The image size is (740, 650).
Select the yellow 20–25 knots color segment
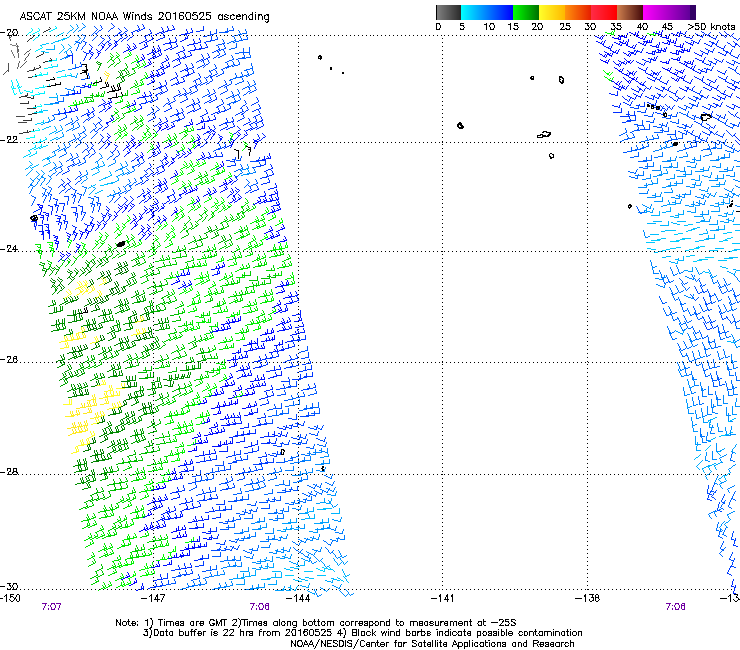pyautogui.click(x=552, y=12)
